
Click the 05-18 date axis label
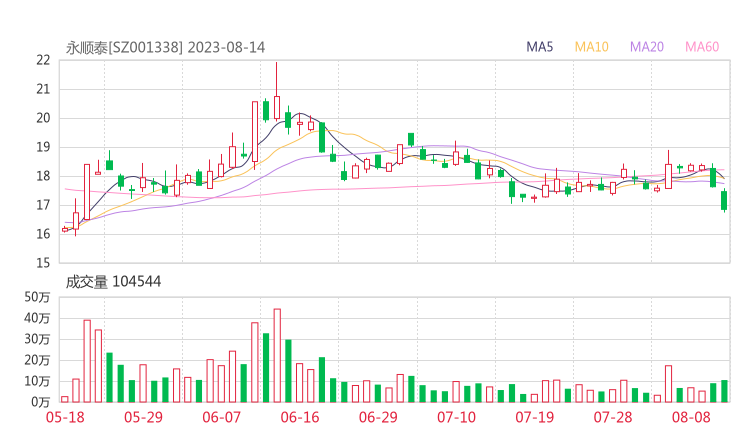[65, 417]
